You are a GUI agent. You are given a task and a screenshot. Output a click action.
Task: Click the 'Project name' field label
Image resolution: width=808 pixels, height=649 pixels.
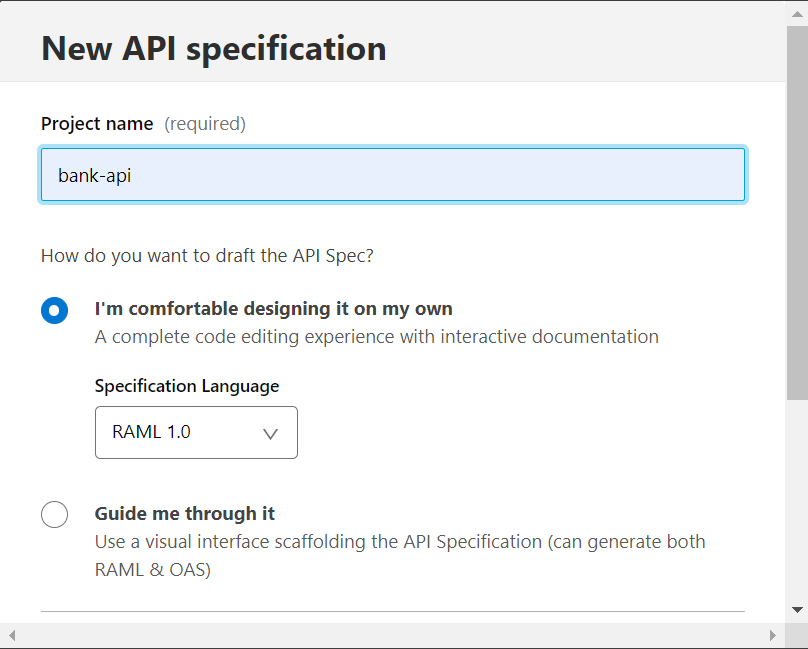pos(97,124)
